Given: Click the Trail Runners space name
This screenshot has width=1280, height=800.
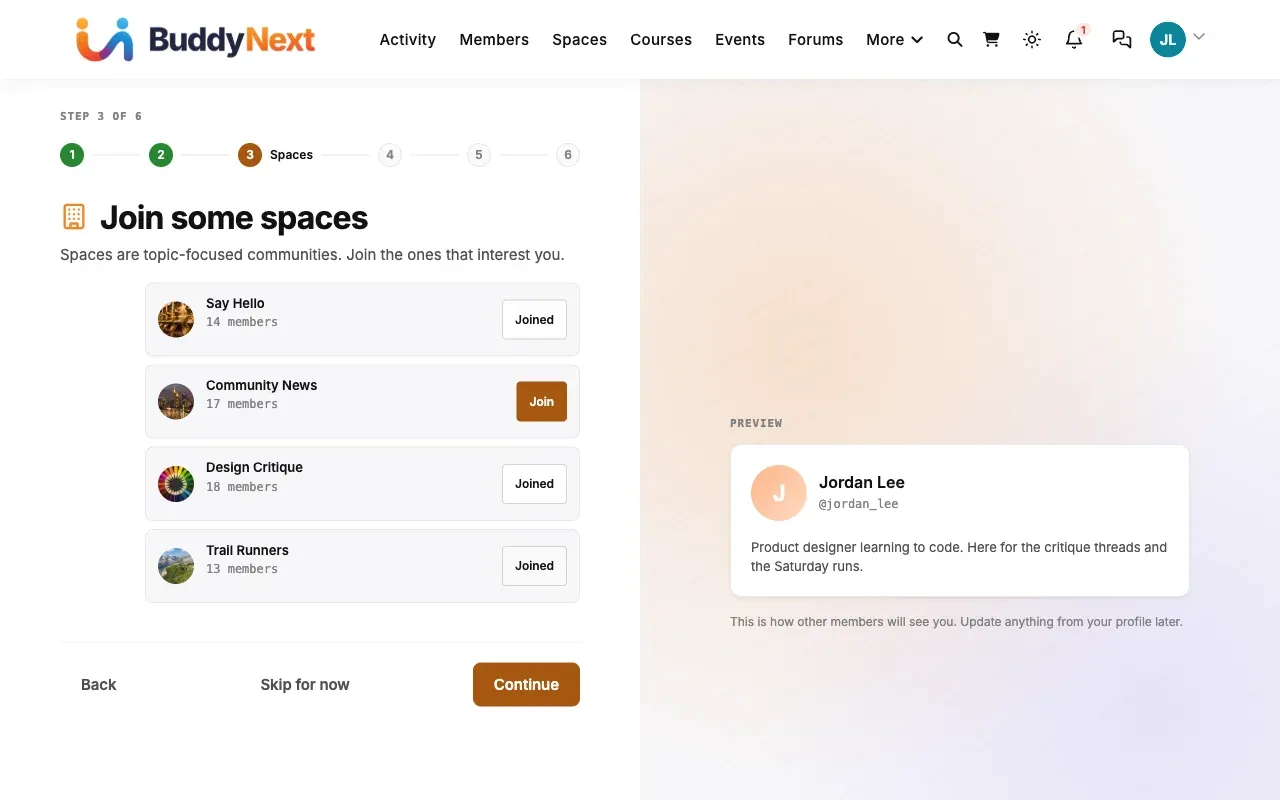Looking at the screenshot, I should 247,550.
